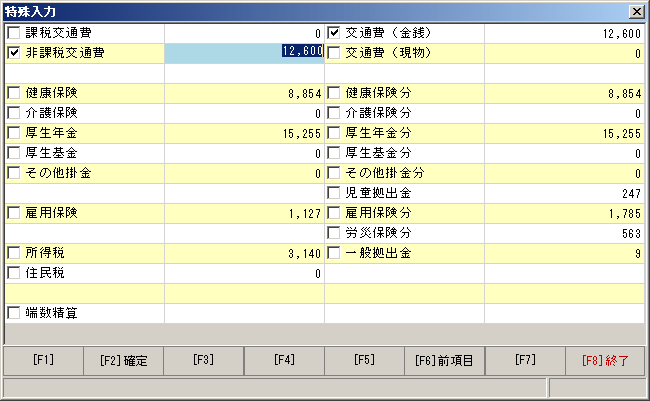Uncheck the 交通費（金銭） checkbox
This screenshot has width=650, height=401.
click(334, 33)
